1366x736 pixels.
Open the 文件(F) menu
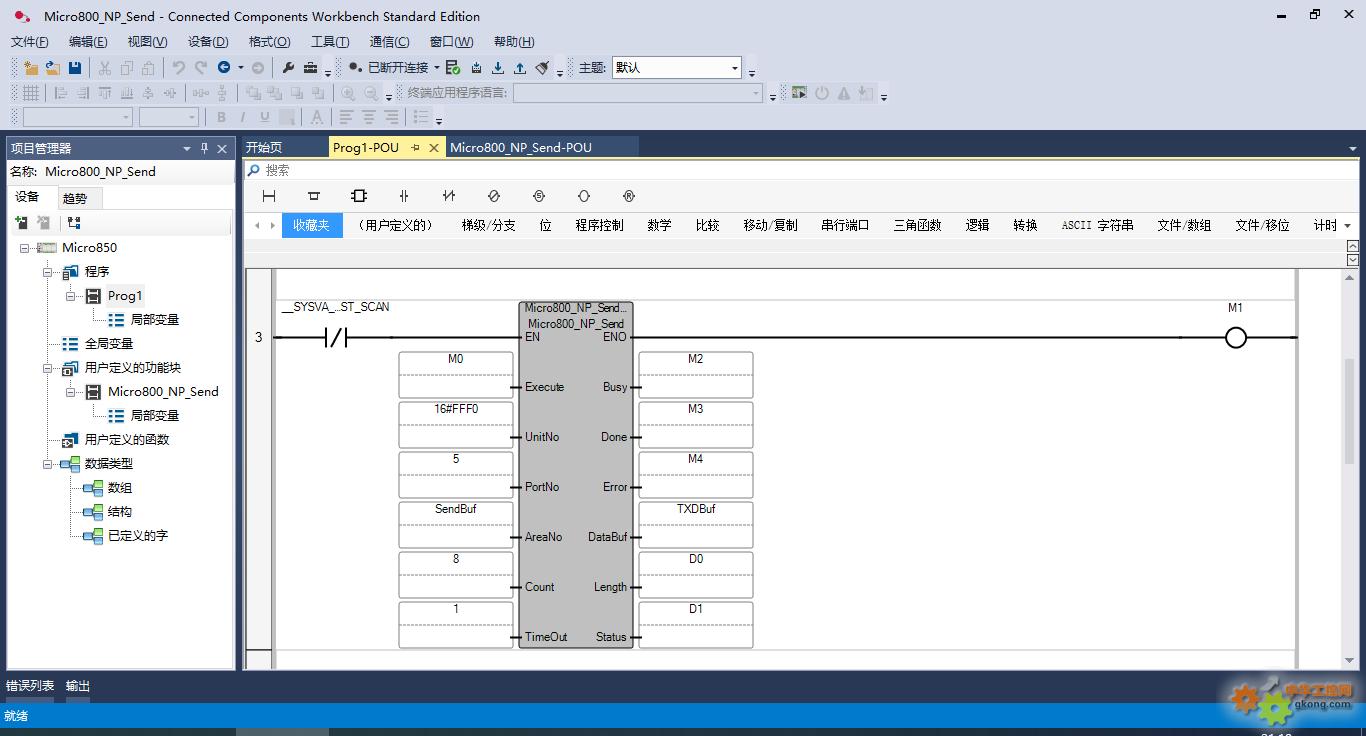29,41
